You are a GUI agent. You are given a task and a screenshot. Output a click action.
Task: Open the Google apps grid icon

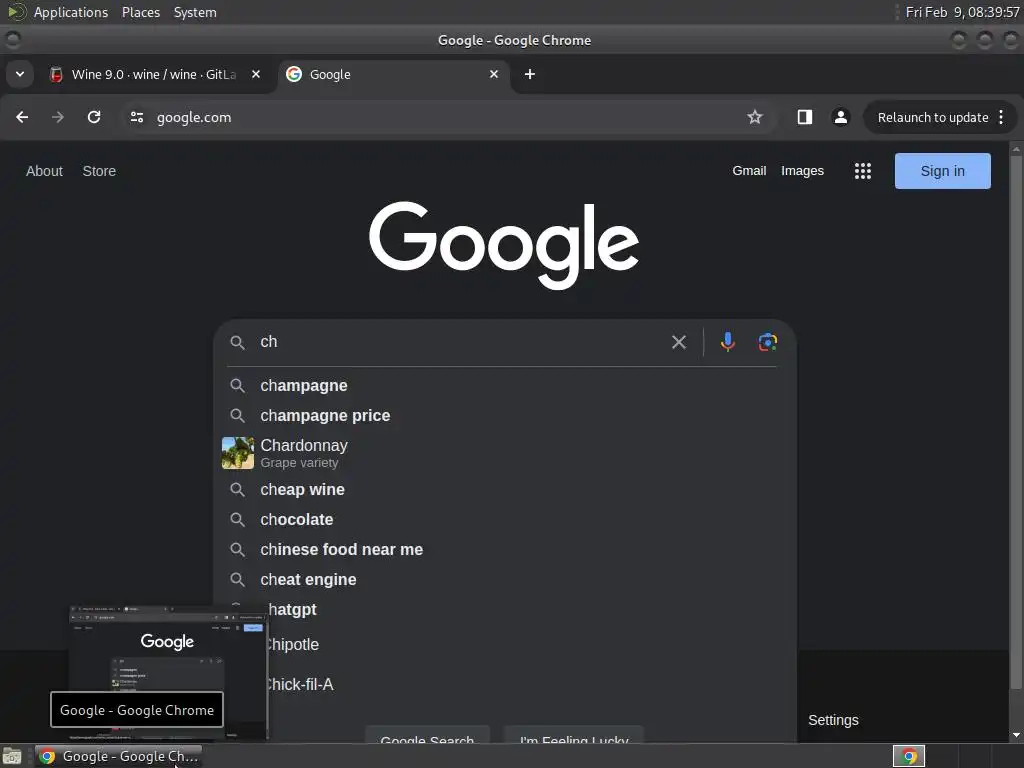pyautogui.click(x=863, y=171)
